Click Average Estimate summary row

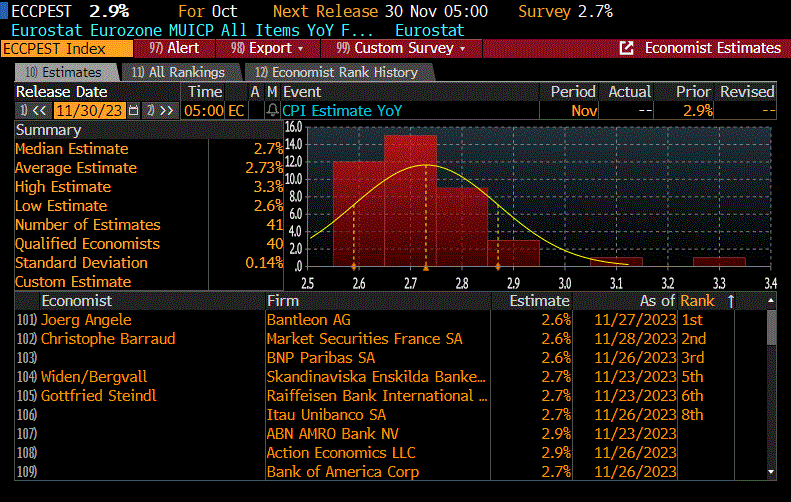coord(149,168)
